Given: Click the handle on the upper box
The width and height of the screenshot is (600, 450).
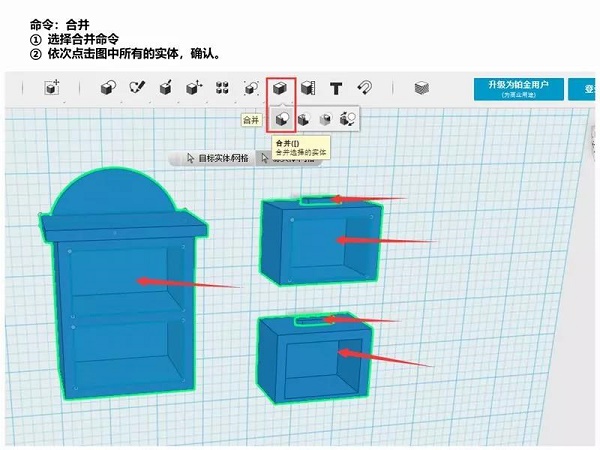Looking at the screenshot, I should point(316,200).
